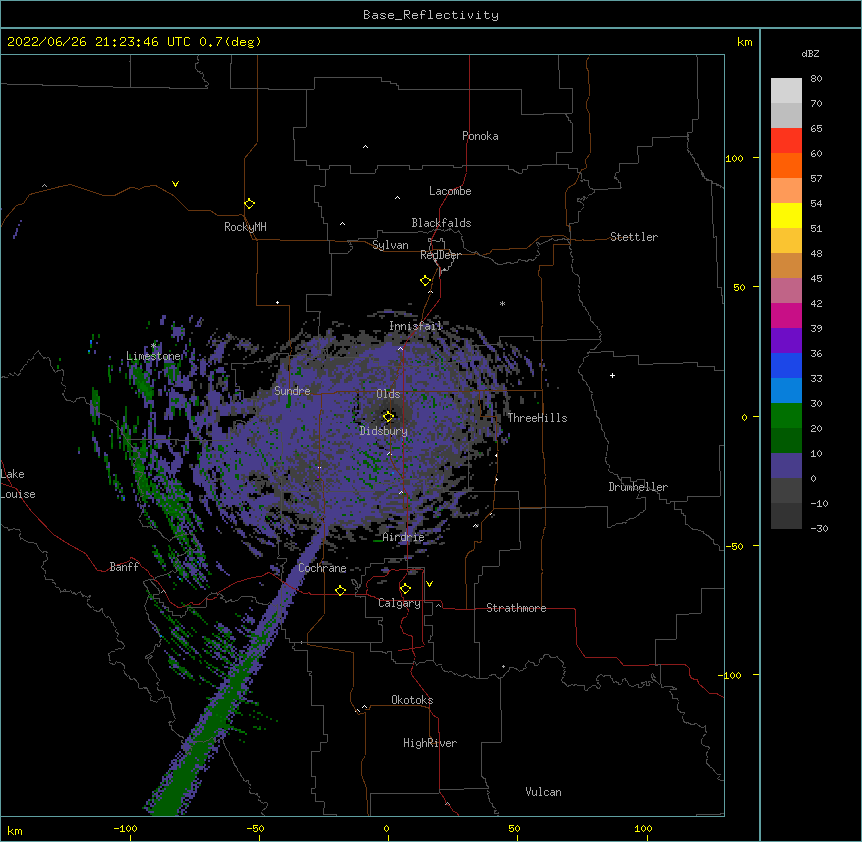Select the green swatch between 30 and 20 dBZ
The height and width of the screenshot is (842, 862).
coord(786,416)
